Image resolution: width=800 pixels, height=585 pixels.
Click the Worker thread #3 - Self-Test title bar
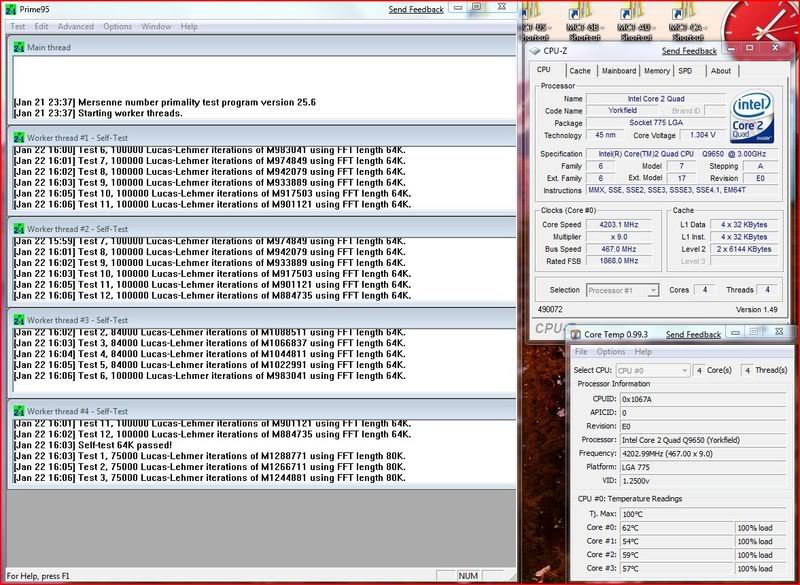[x=262, y=320]
